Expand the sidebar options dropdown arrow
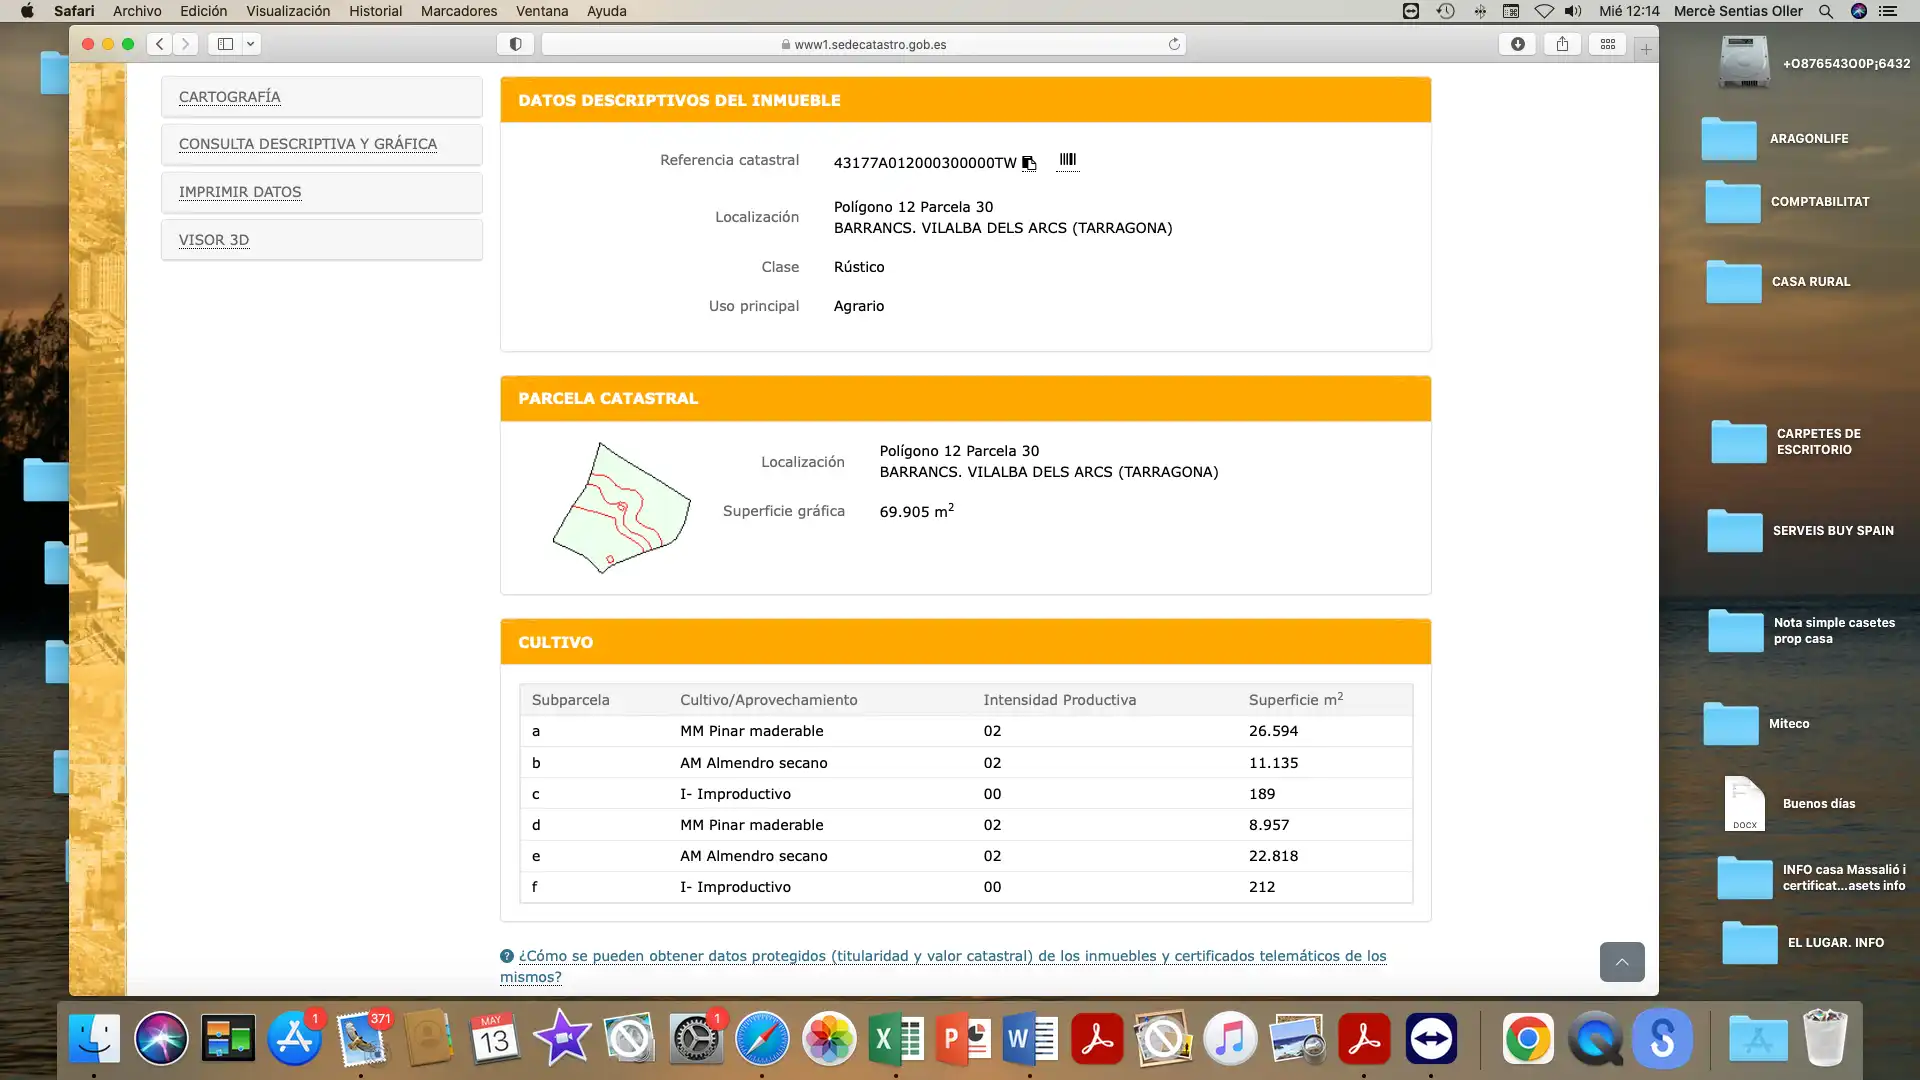 251,44
